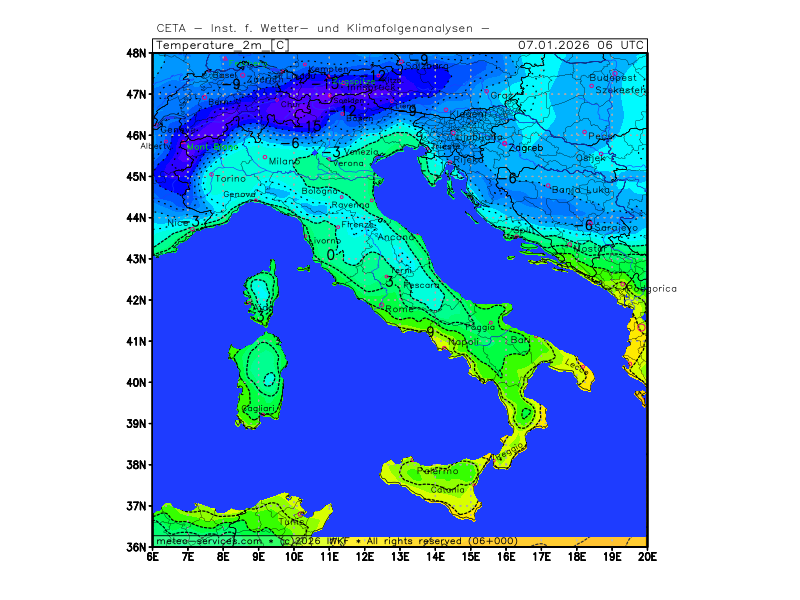Viewport: 800px width, 600px height.
Task: Select the Firenze city label
Action: [x=357, y=226]
